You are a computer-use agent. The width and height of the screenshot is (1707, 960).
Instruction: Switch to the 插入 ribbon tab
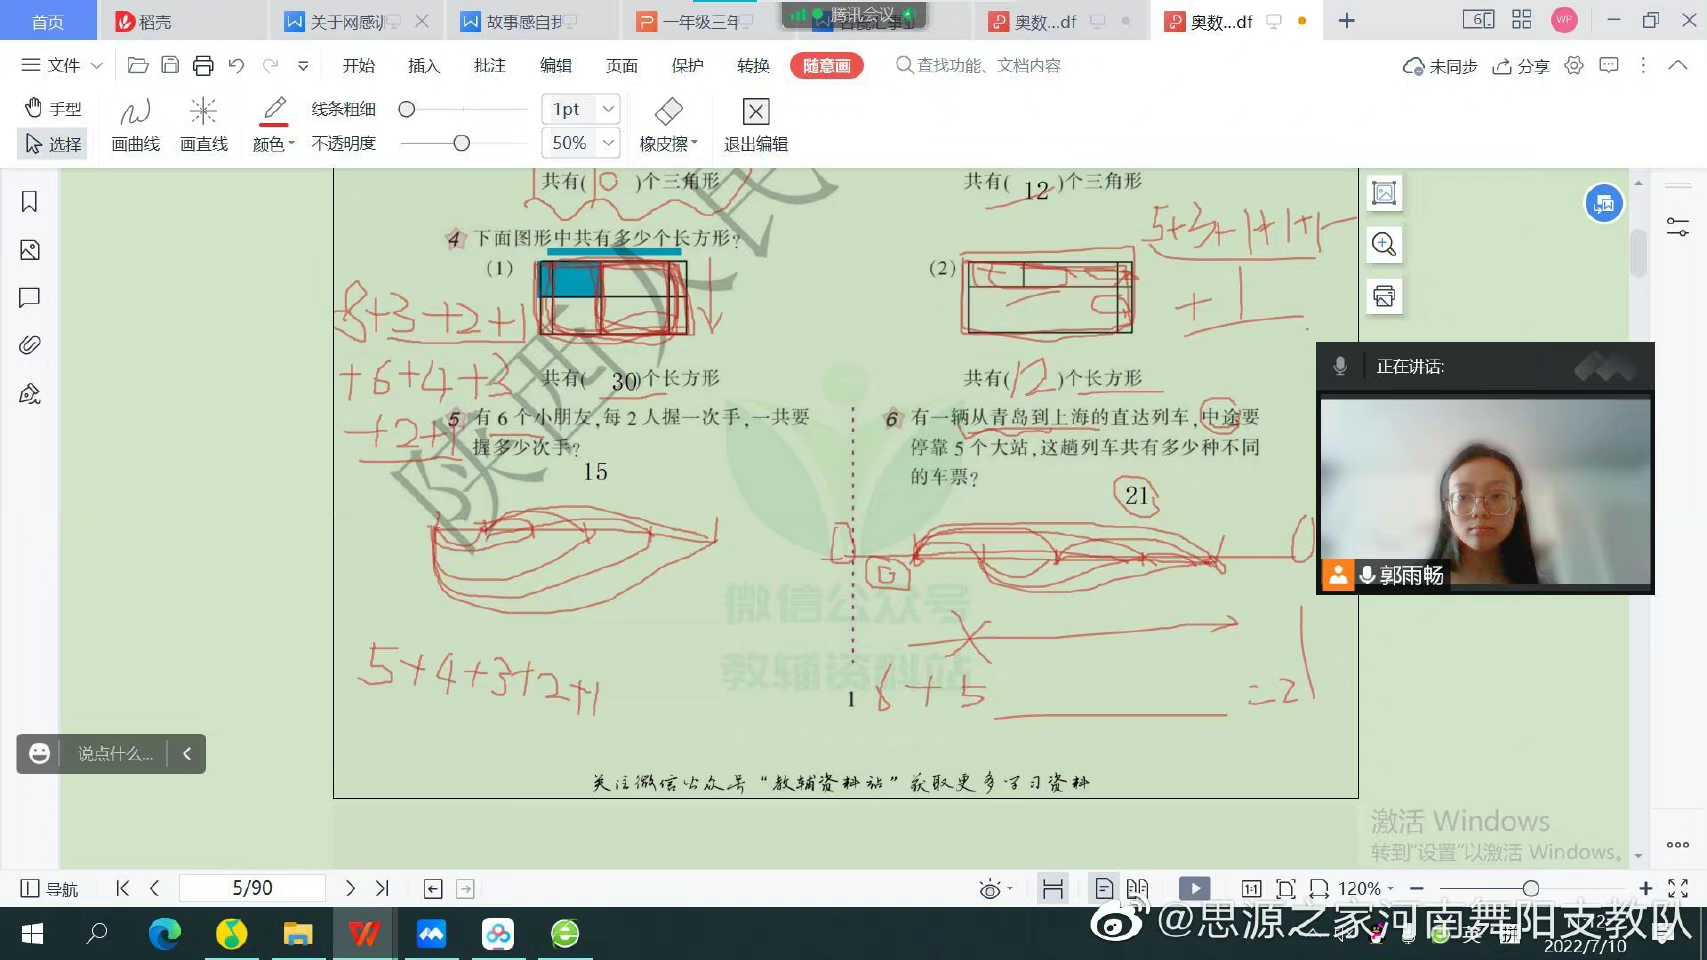tap(424, 66)
